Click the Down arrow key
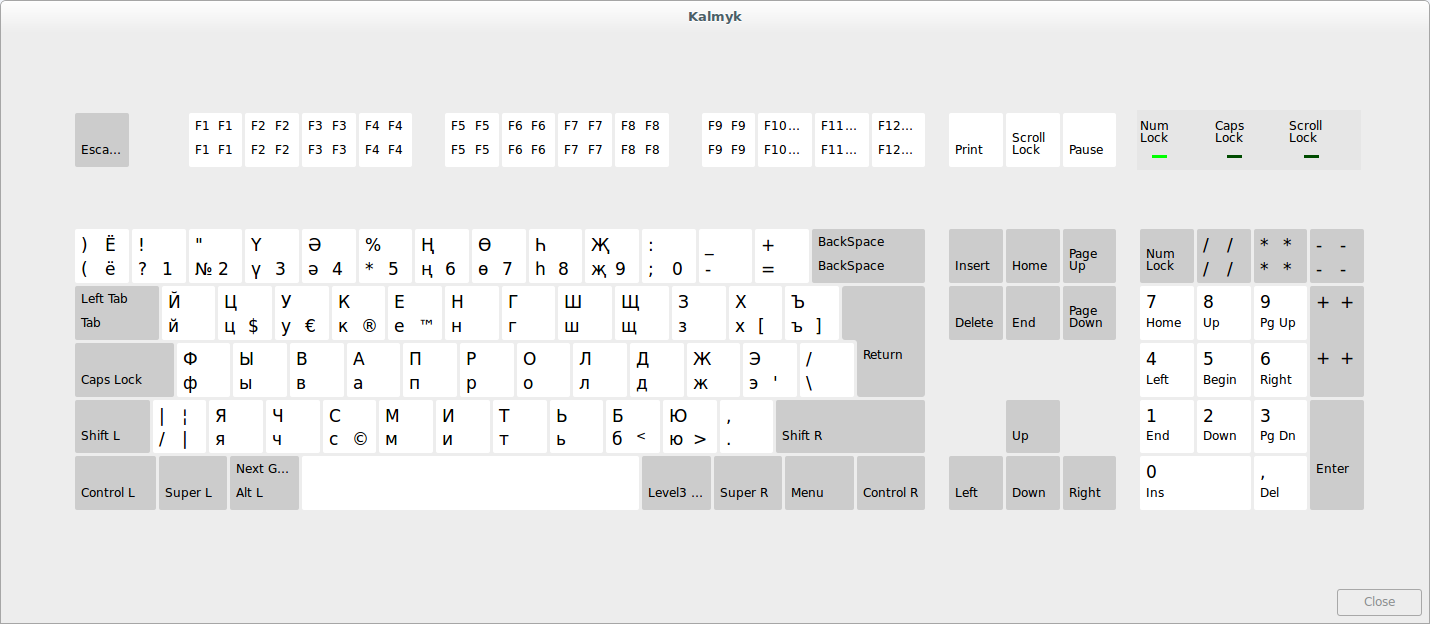 pos(1032,483)
